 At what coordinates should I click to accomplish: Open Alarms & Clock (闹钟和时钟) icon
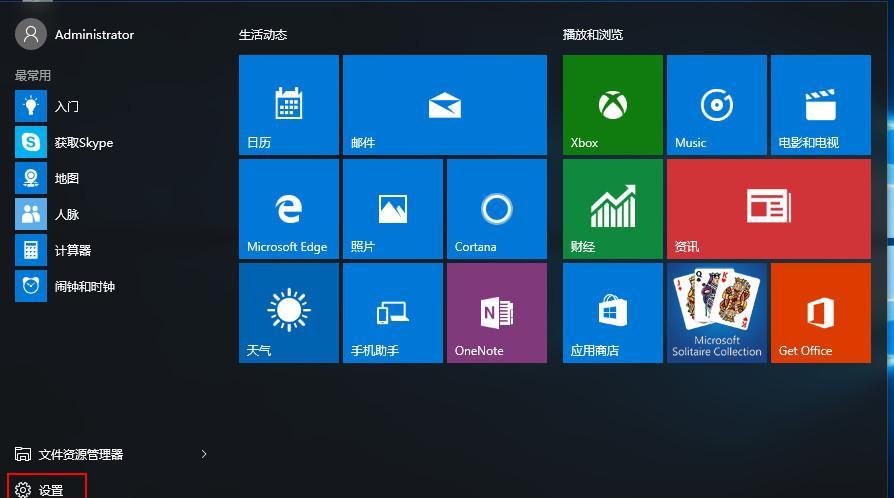[31, 286]
